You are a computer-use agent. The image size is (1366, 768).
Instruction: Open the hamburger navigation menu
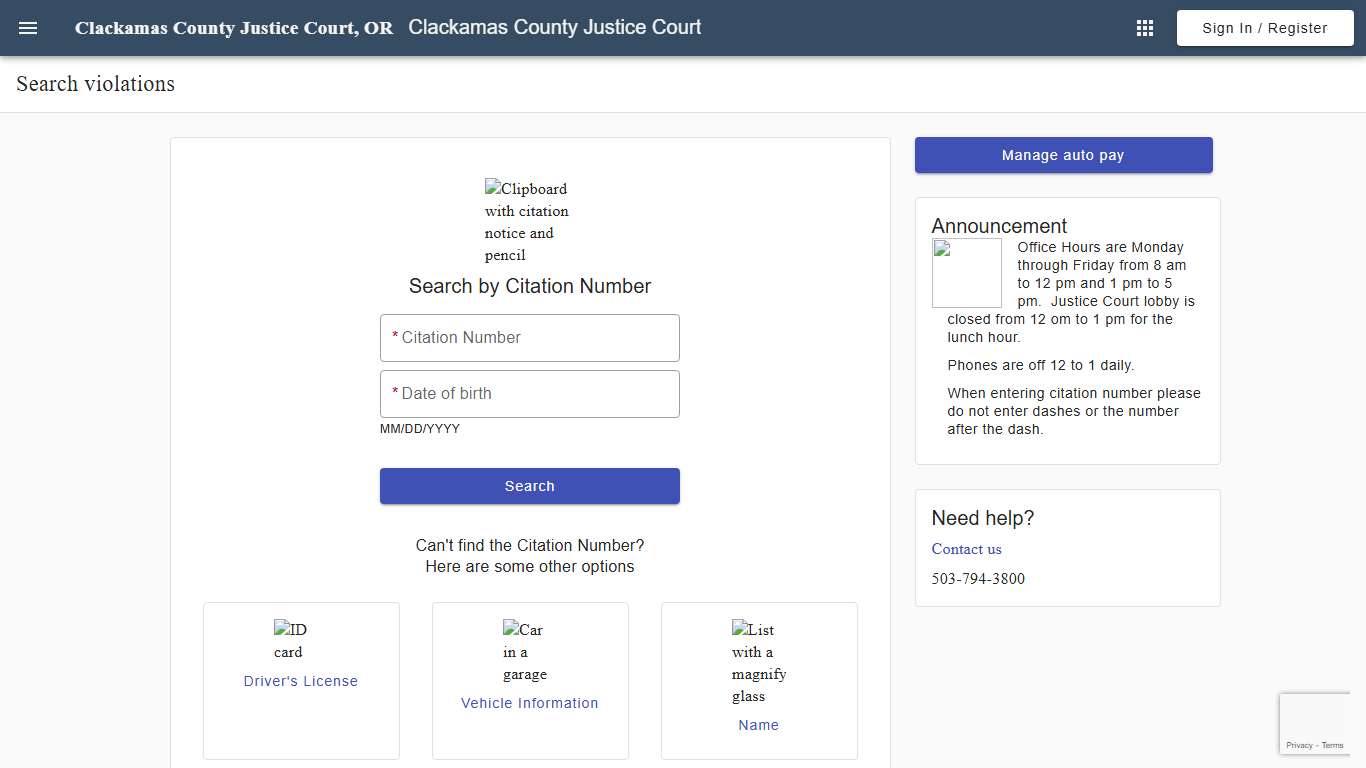(x=27, y=27)
